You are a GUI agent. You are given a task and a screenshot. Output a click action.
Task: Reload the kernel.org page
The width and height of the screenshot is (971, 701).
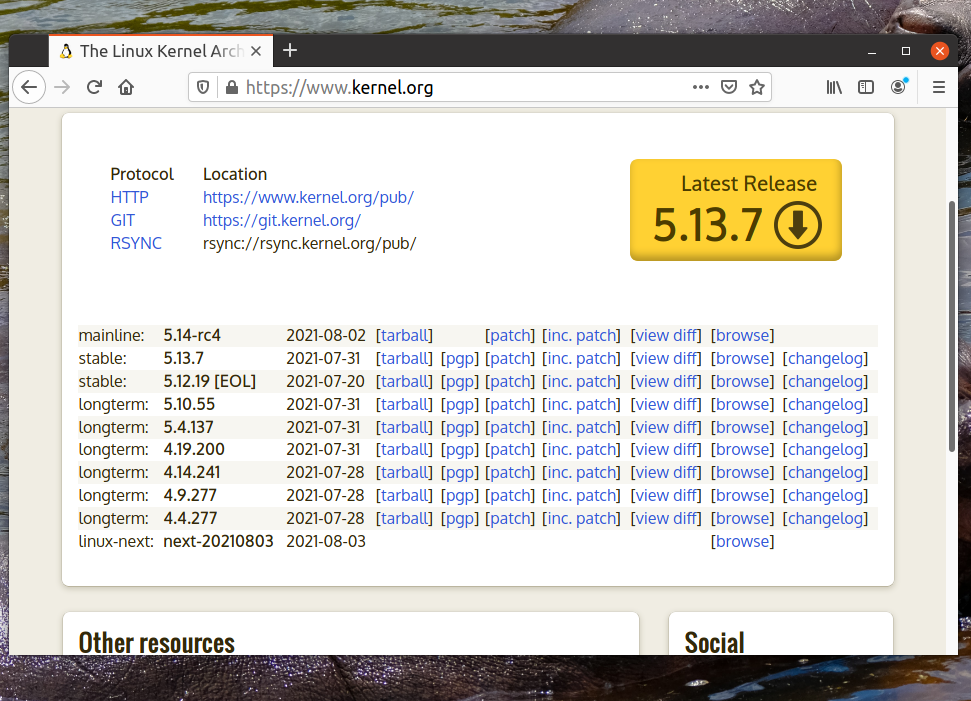pos(94,87)
